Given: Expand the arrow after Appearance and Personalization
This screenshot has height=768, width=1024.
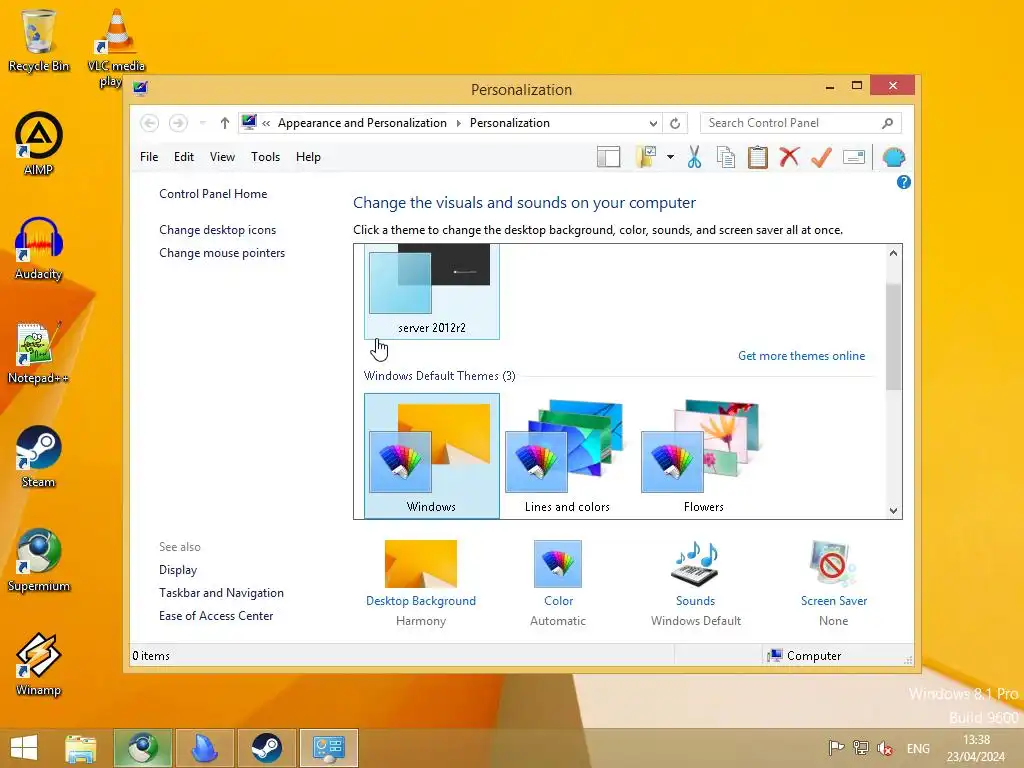Looking at the screenshot, I should pyautogui.click(x=458, y=123).
